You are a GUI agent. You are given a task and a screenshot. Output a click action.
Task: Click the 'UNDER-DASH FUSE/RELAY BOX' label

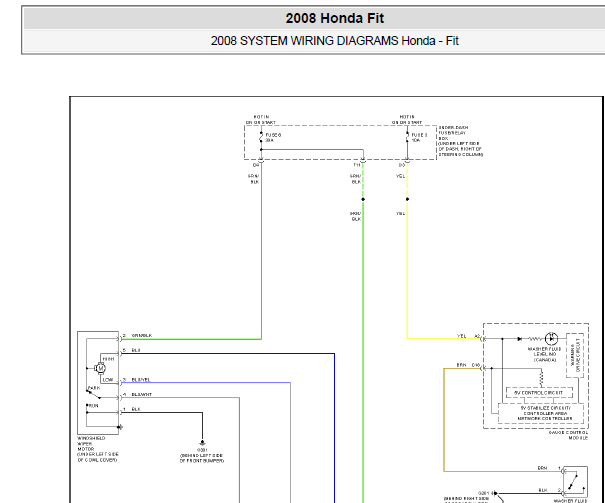pyautogui.click(x=460, y=141)
